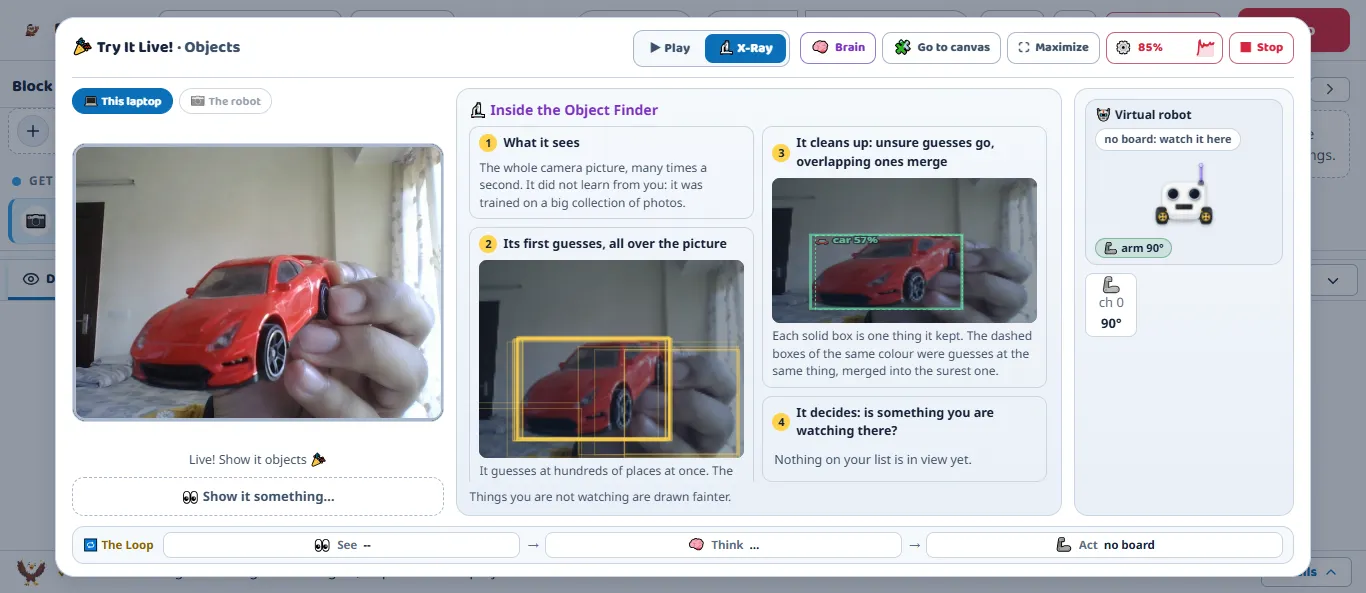This screenshot has width=1366, height=593.
Task: Select the X-Ray mode button
Action: [x=746, y=48]
